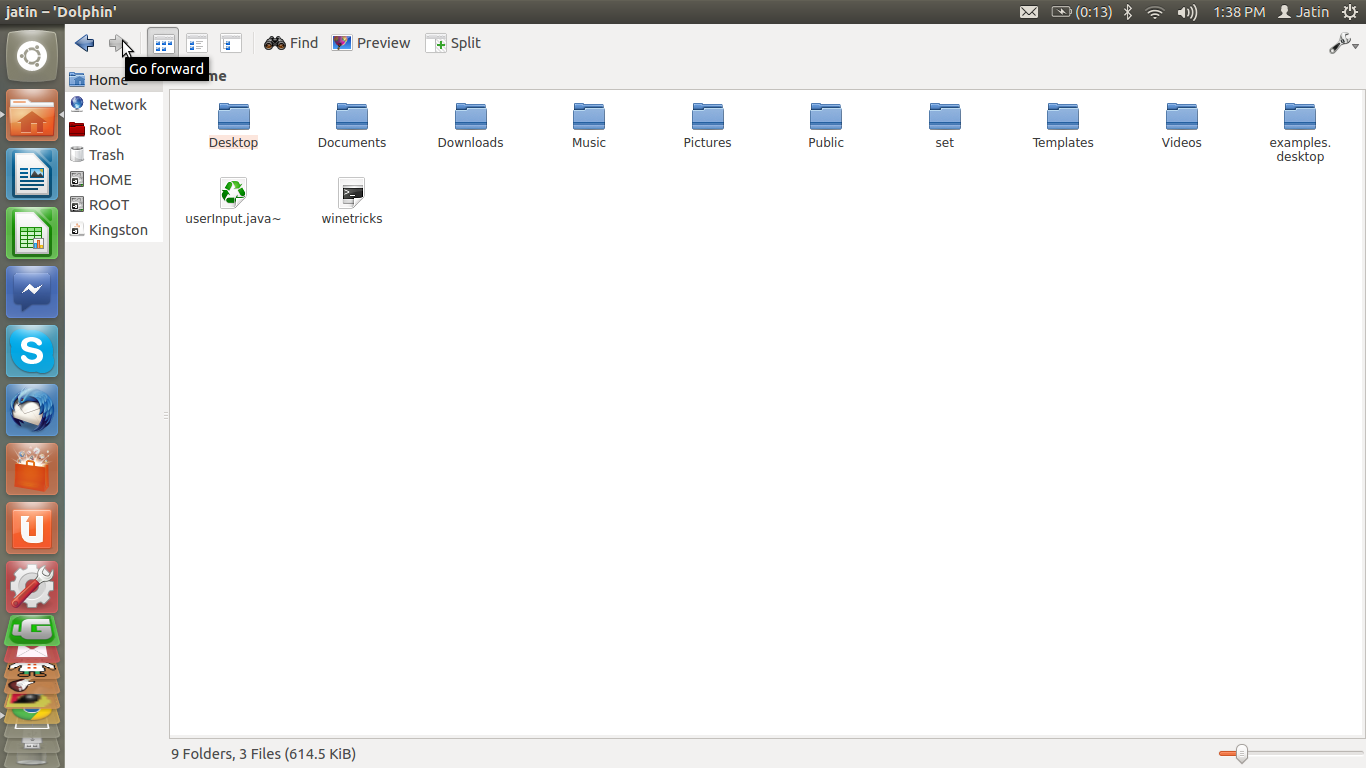Open the Documents folder

tap(351, 120)
